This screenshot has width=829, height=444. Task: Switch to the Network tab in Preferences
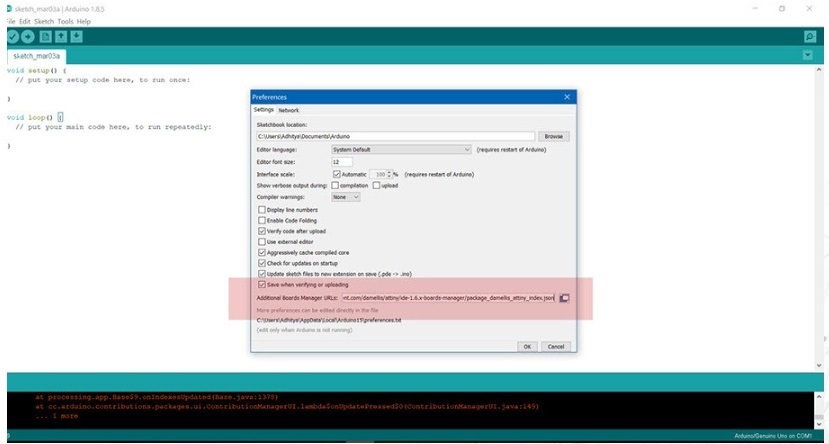point(289,110)
